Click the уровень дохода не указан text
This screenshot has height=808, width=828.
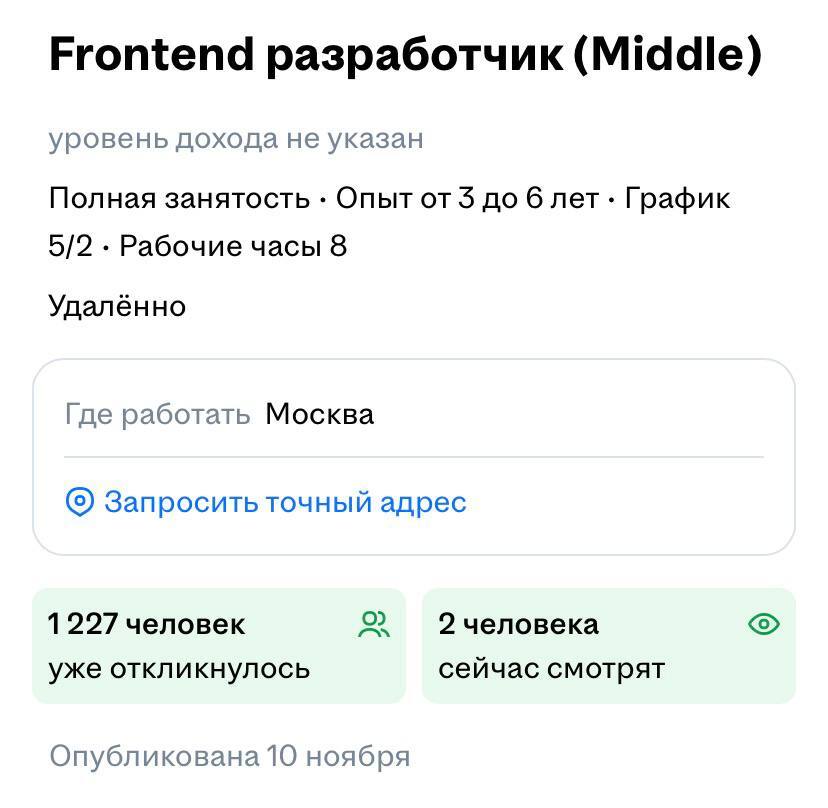tap(236, 139)
